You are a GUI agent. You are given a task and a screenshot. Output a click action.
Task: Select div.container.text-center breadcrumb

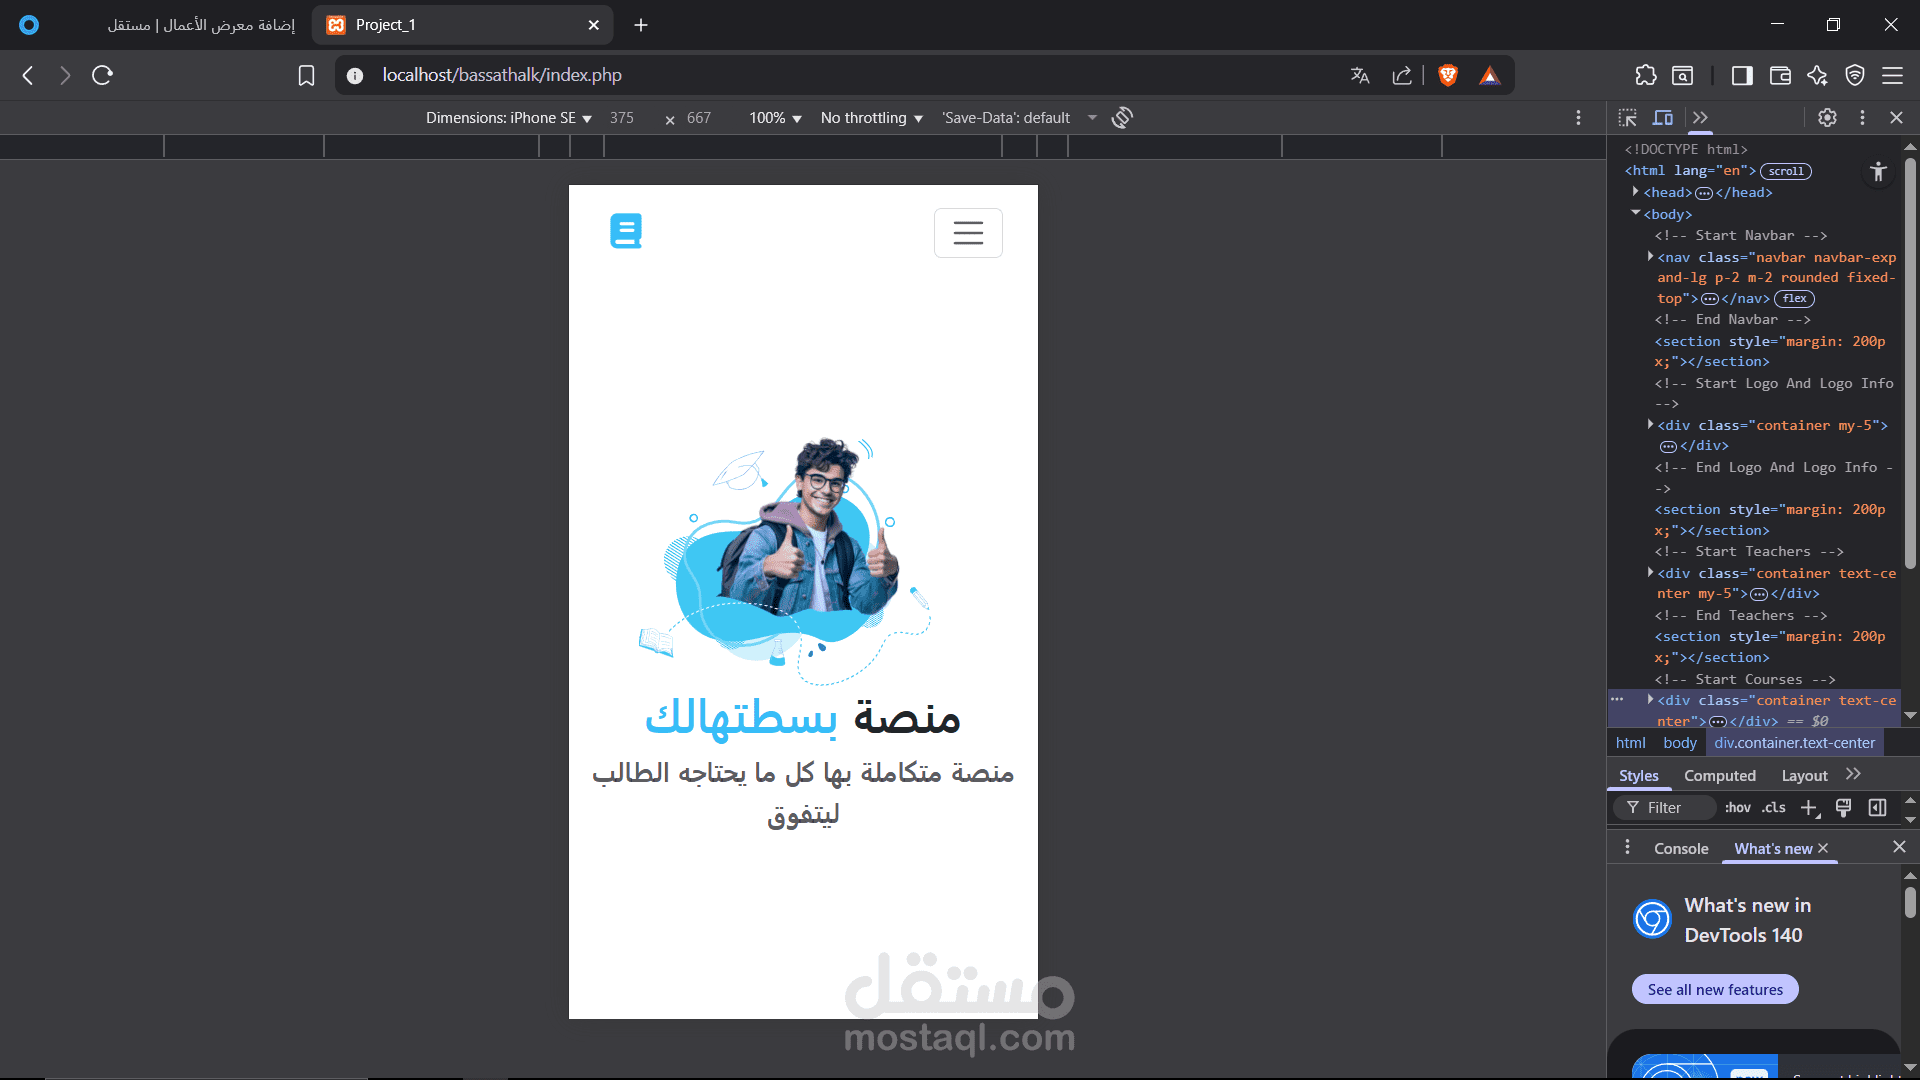(1795, 743)
